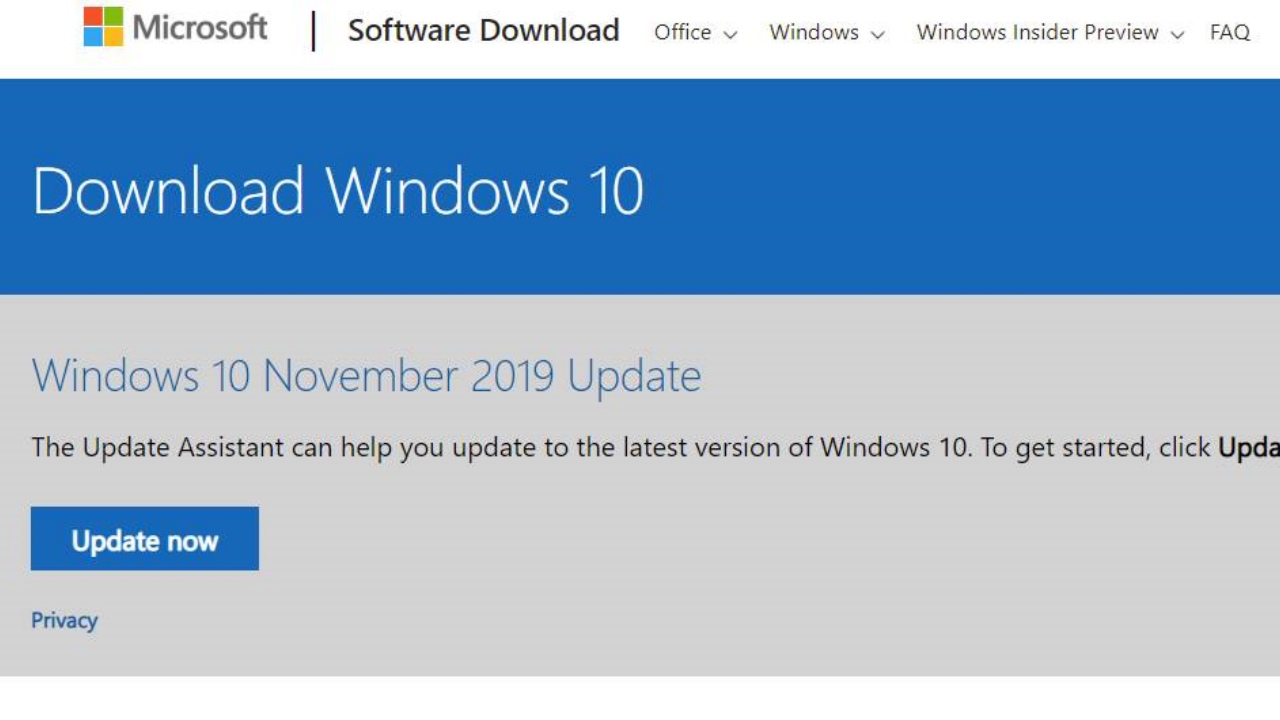This screenshot has width=1280, height=720.
Task: Open the FAQ page
Action: (1229, 33)
